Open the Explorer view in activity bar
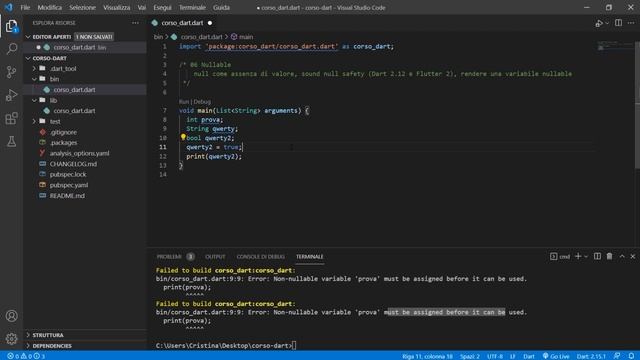This screenshot has height=360, width=640. [x=11, y=26]
